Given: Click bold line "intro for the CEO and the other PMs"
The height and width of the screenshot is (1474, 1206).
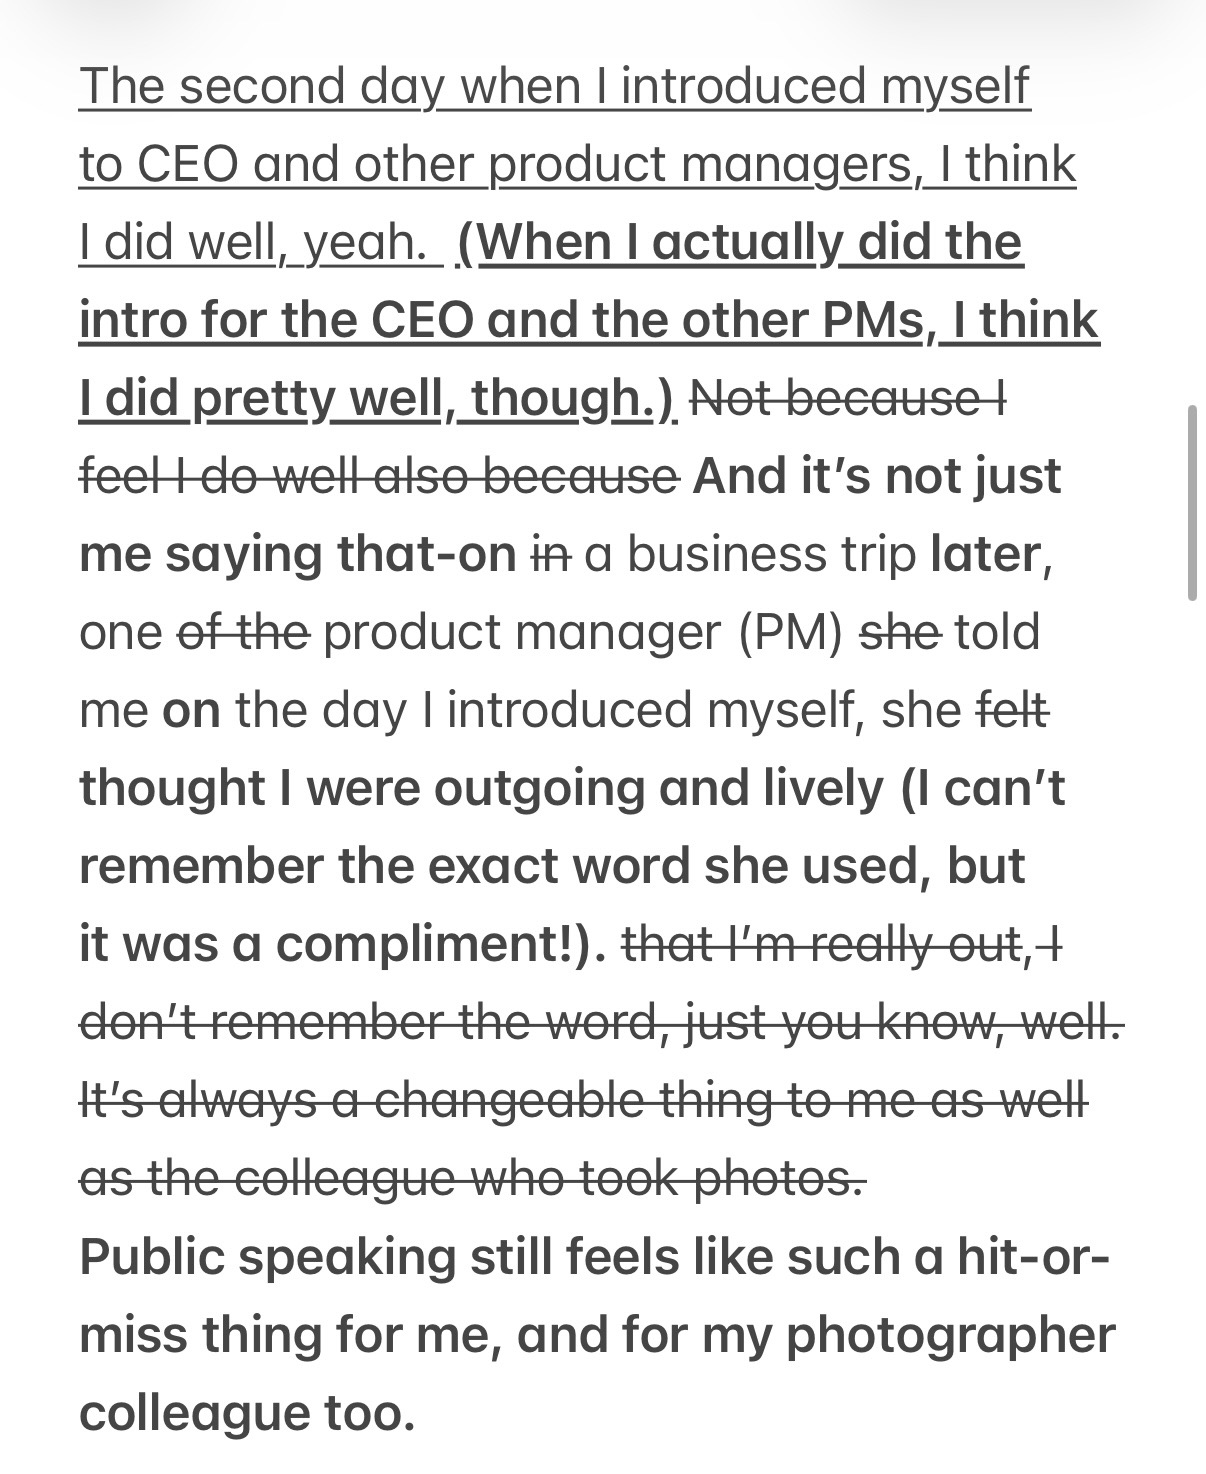Looking at the screenshot, I should (500, 320).
